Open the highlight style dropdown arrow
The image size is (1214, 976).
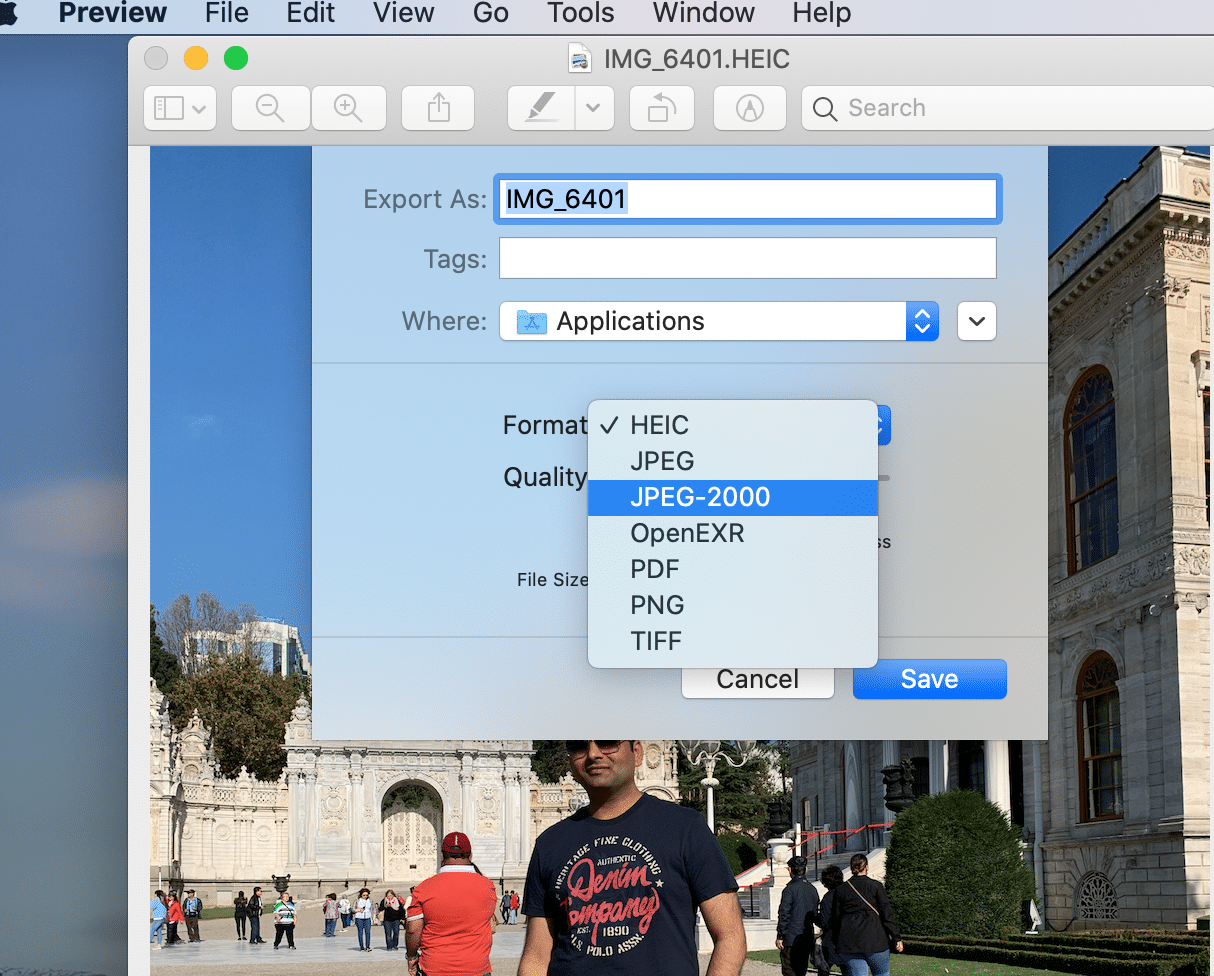[593, 108]
